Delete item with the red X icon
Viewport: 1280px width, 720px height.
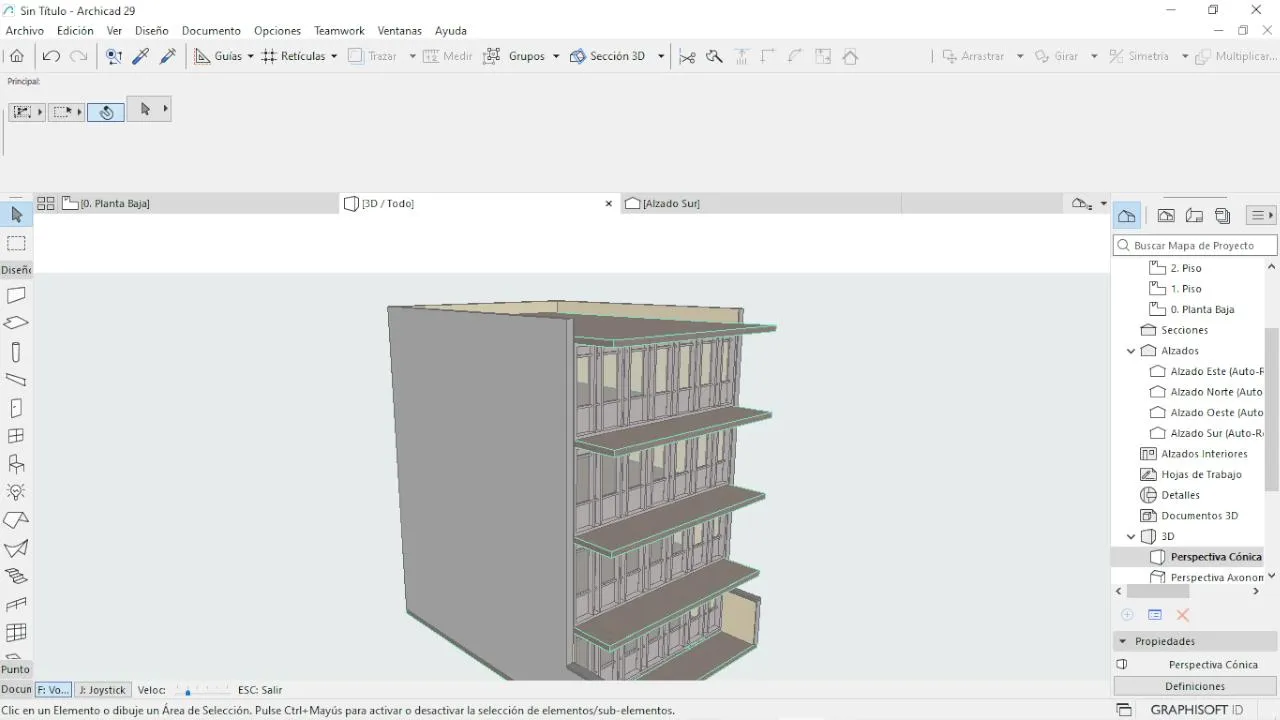tap(1183, 615)
